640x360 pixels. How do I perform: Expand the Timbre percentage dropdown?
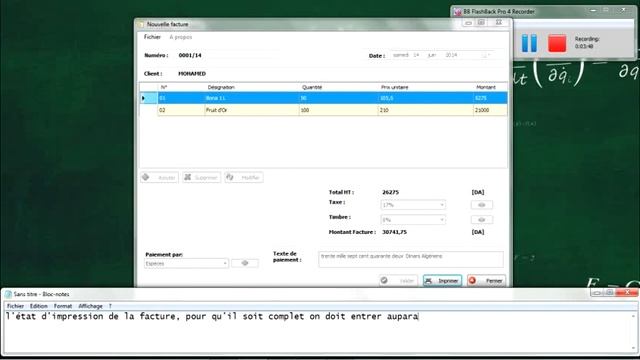pos(442,220)
